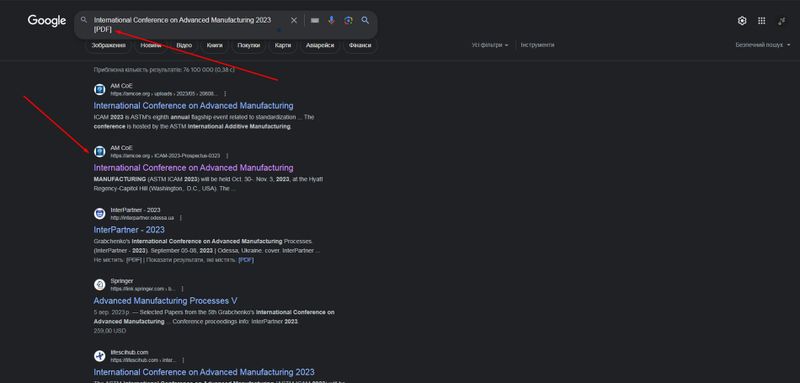800x383 pixels.
Task: Switch to Фінанси tab
Action: [x=360, y=45]
